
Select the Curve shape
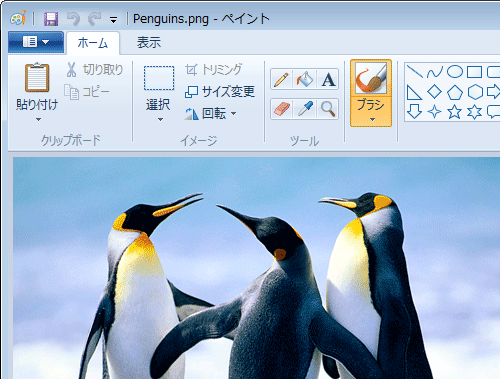click(435, 71)
